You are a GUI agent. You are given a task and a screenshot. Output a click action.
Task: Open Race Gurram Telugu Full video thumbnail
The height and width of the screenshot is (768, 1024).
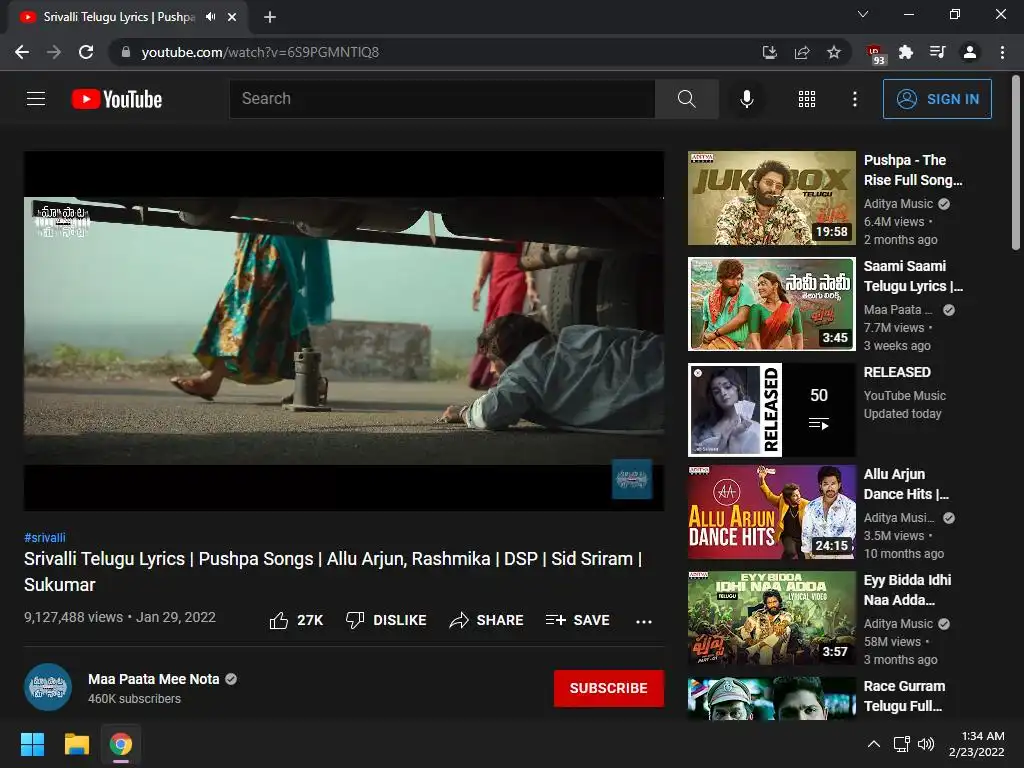[772, 699]
